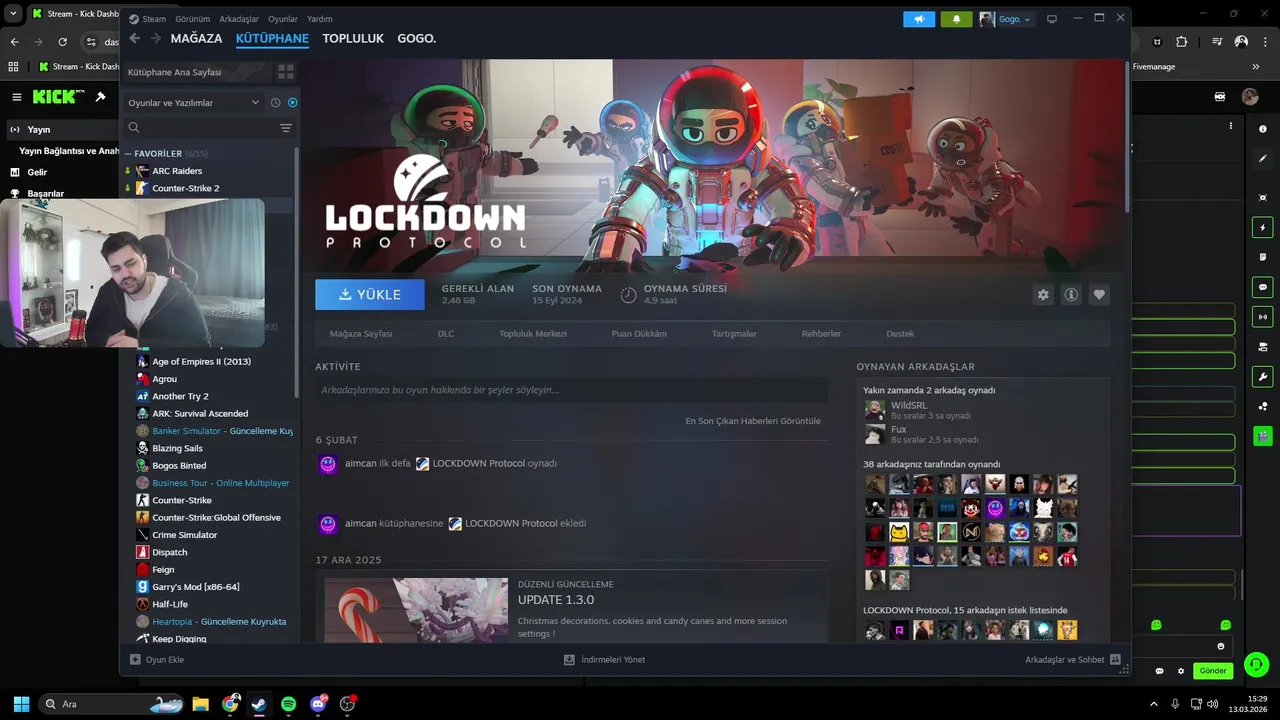
Task: Switch library to grid collections view
Action: pos(286,72)
